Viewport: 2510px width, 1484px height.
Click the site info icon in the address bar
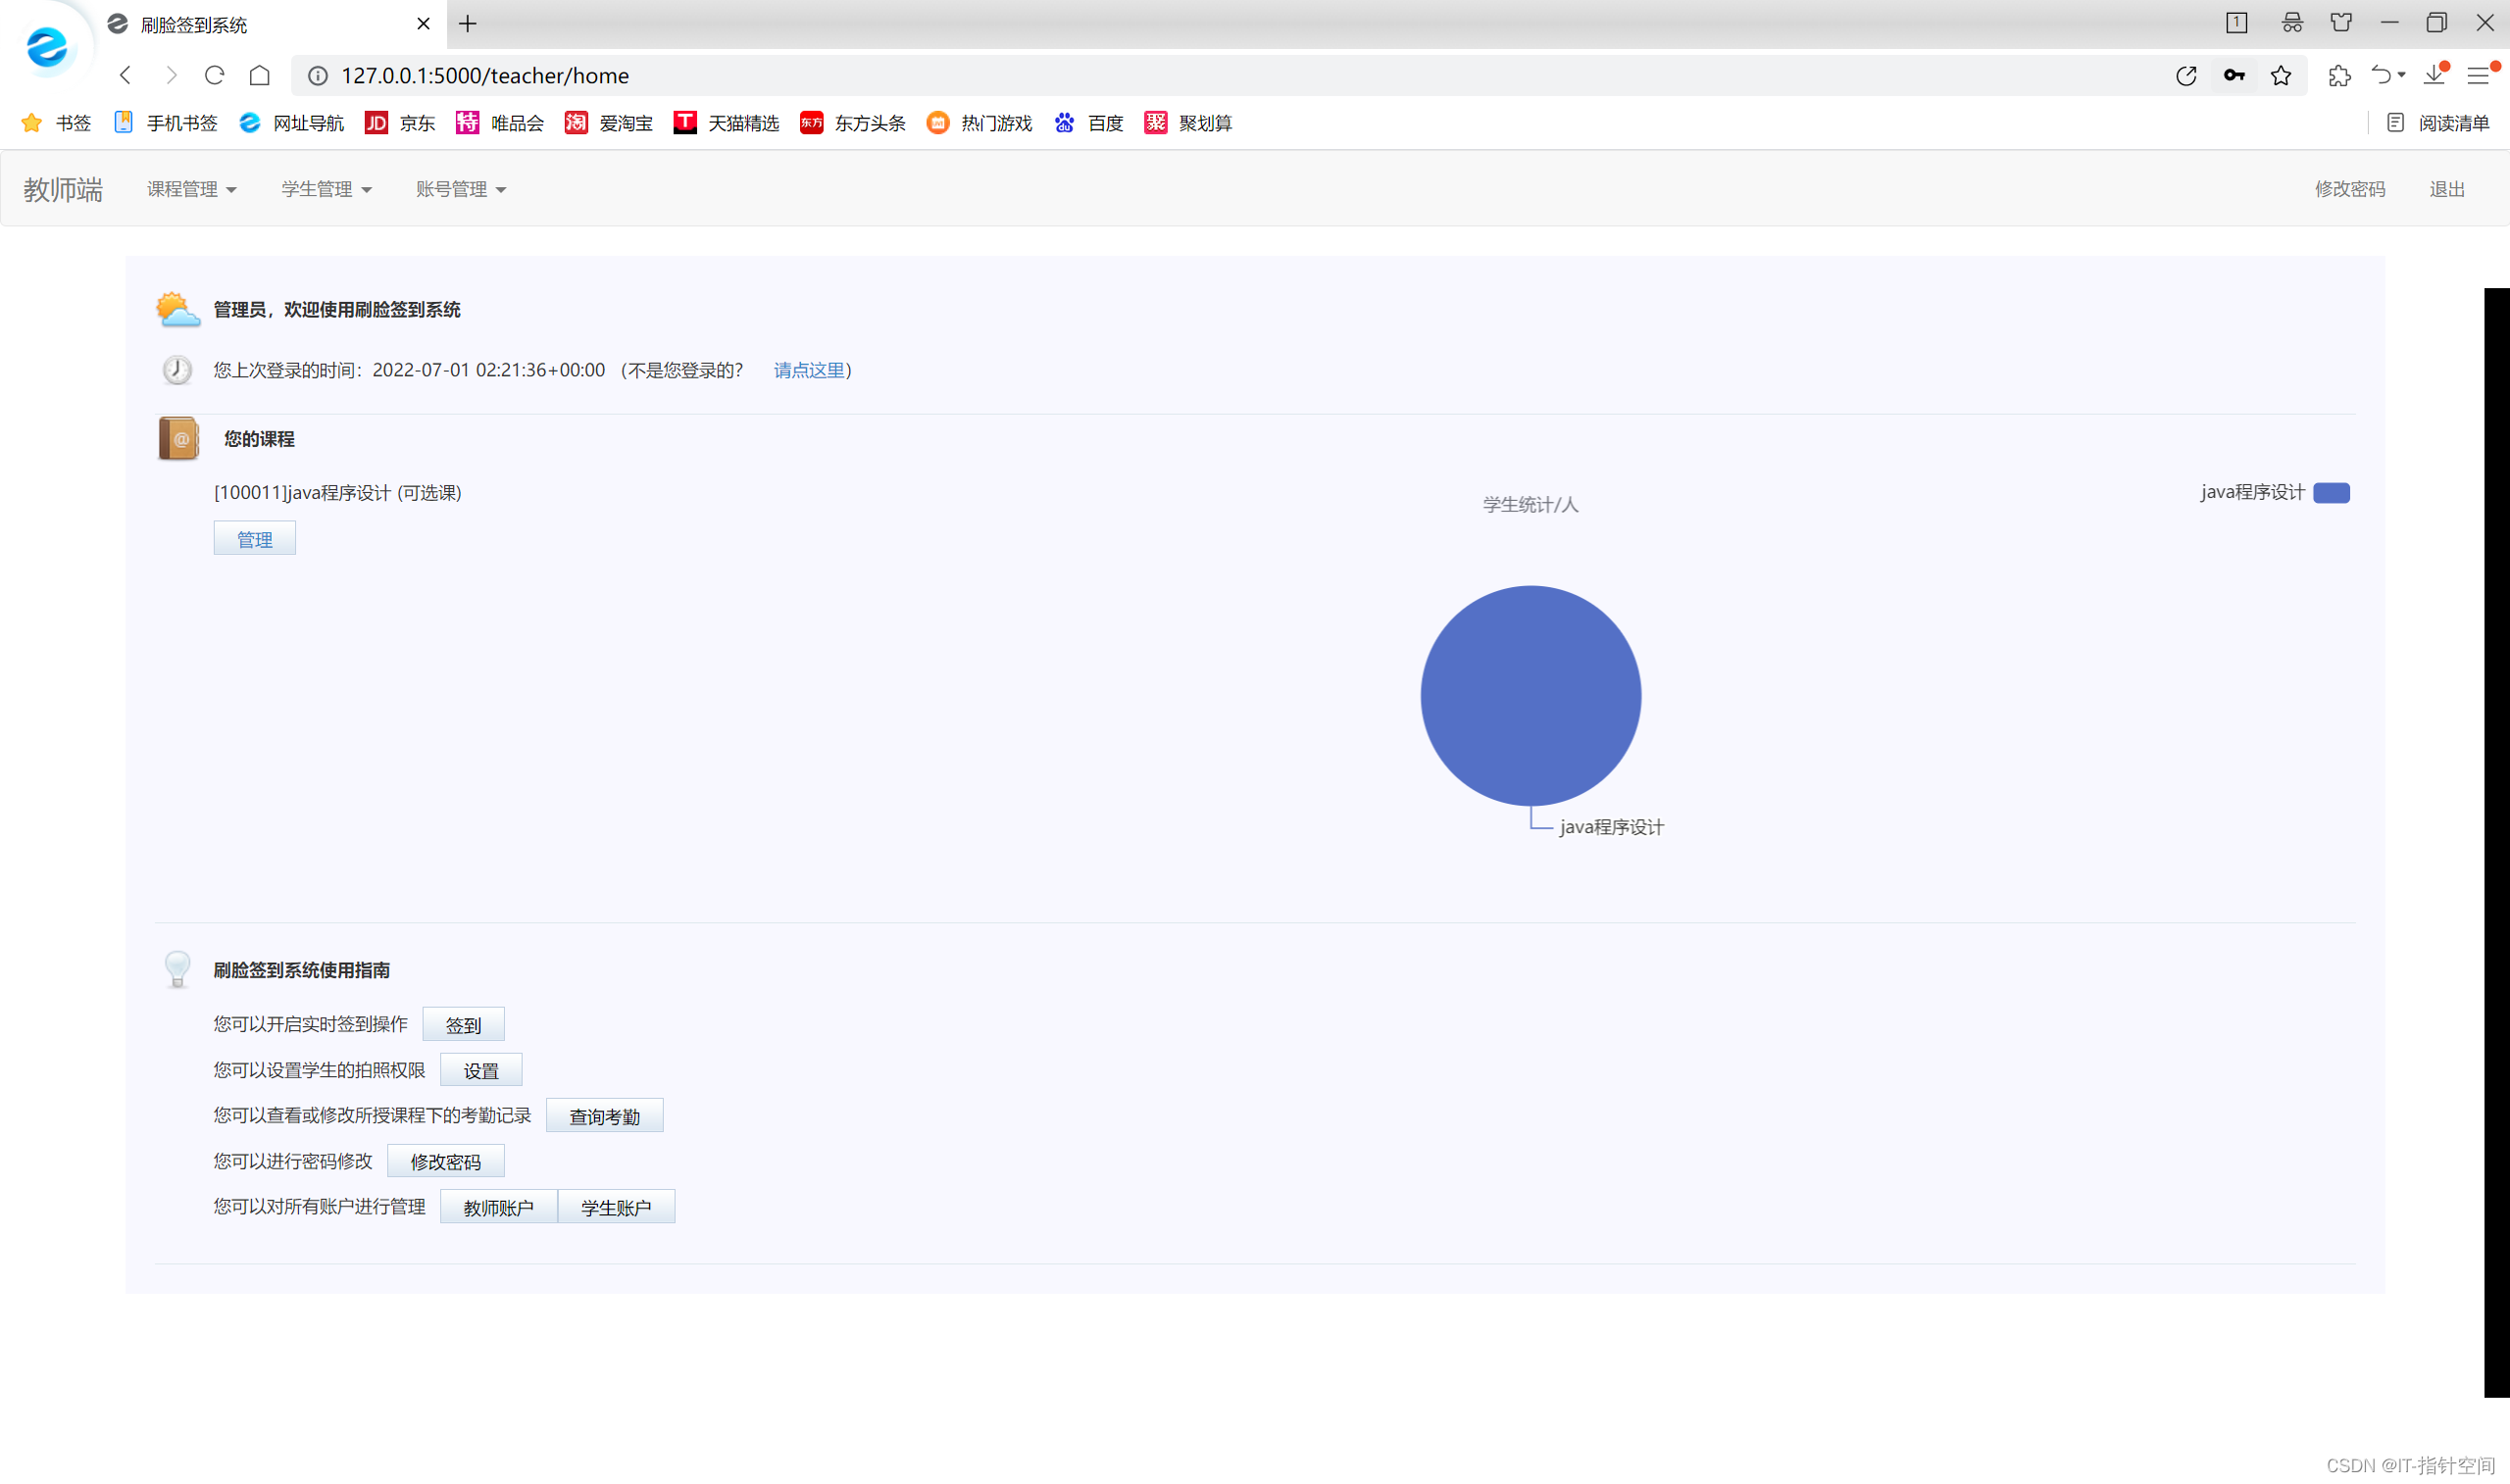click(x=317, y=76)
